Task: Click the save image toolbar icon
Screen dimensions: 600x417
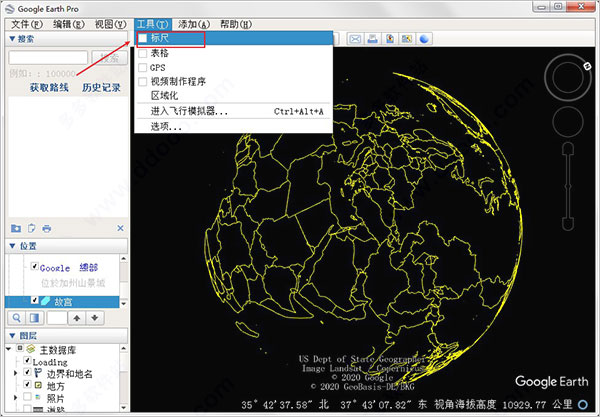Action: [390, 39]
